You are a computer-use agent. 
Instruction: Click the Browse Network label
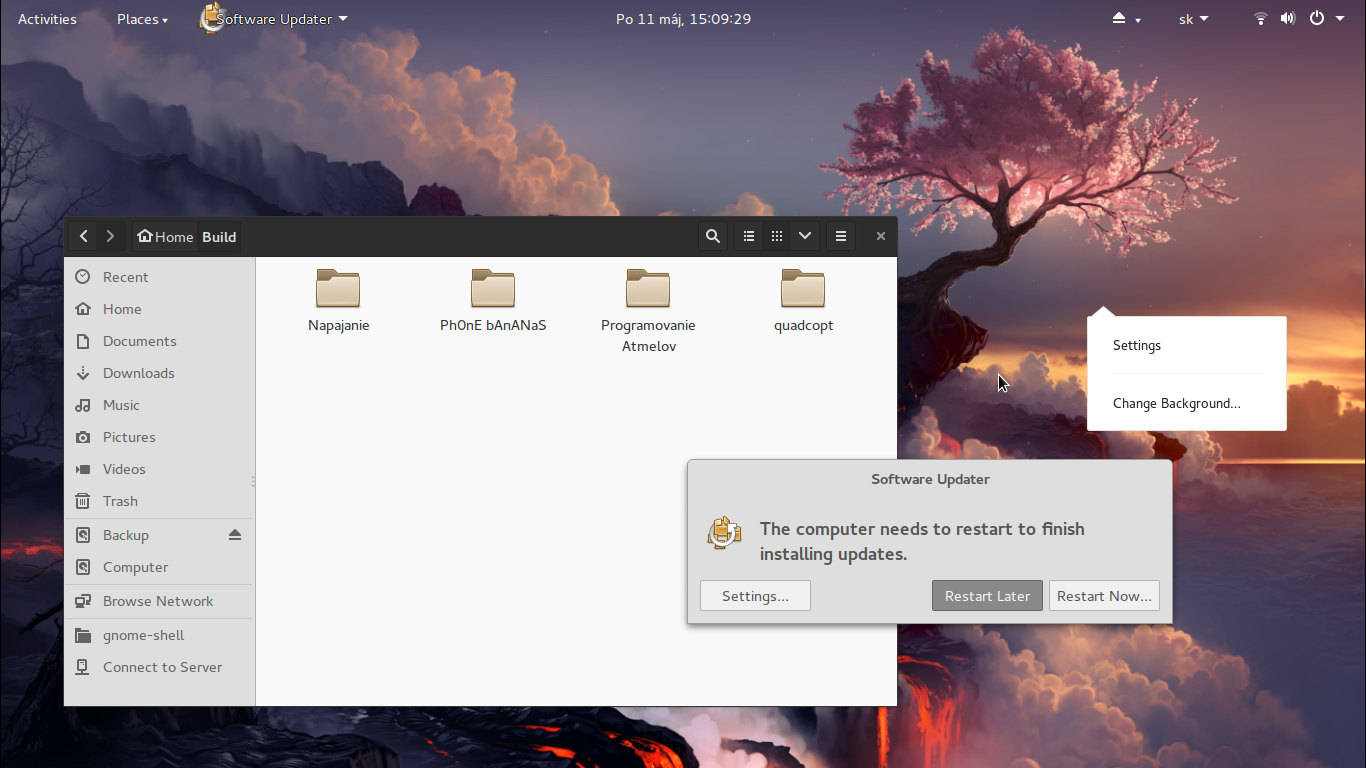click(158, 601)
